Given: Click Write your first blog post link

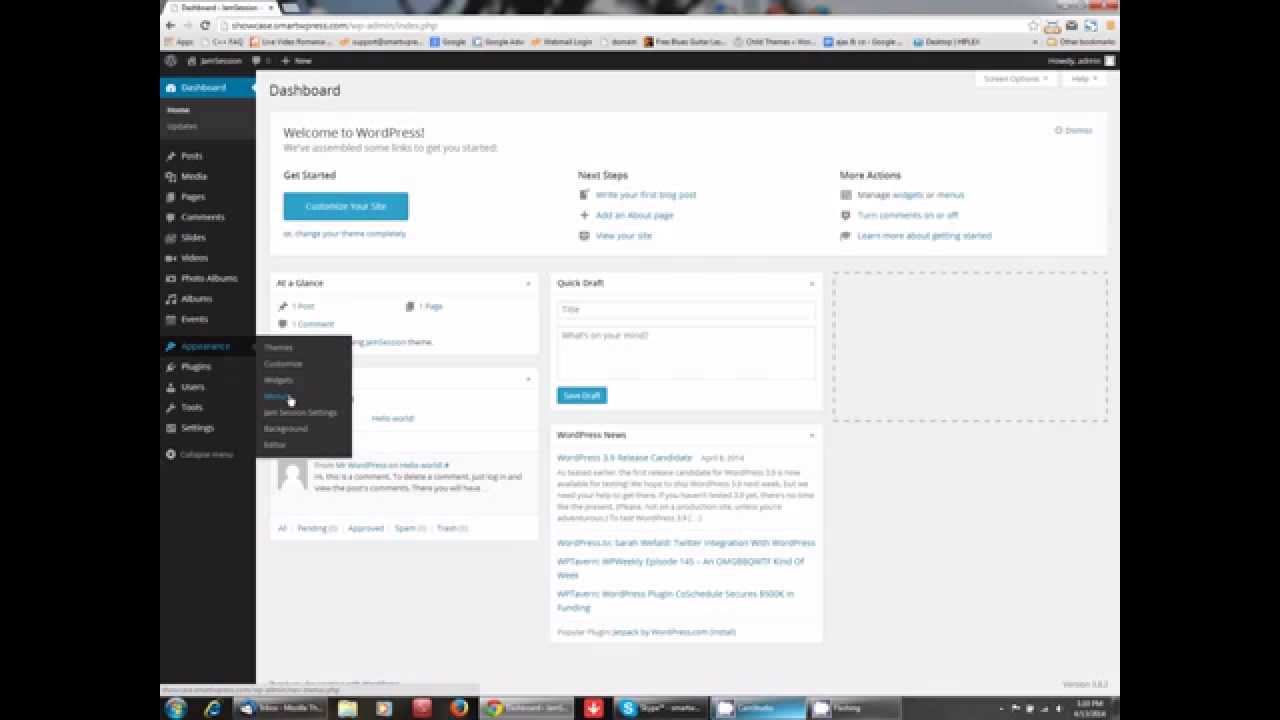Looking at the screenshot, I should pos(646,195).
